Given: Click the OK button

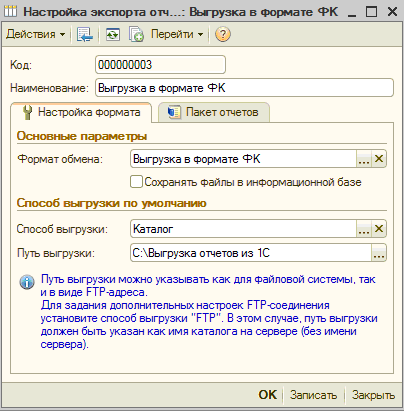Looking at the screenshot, I should pyautogui.click(x=267, y=395).
